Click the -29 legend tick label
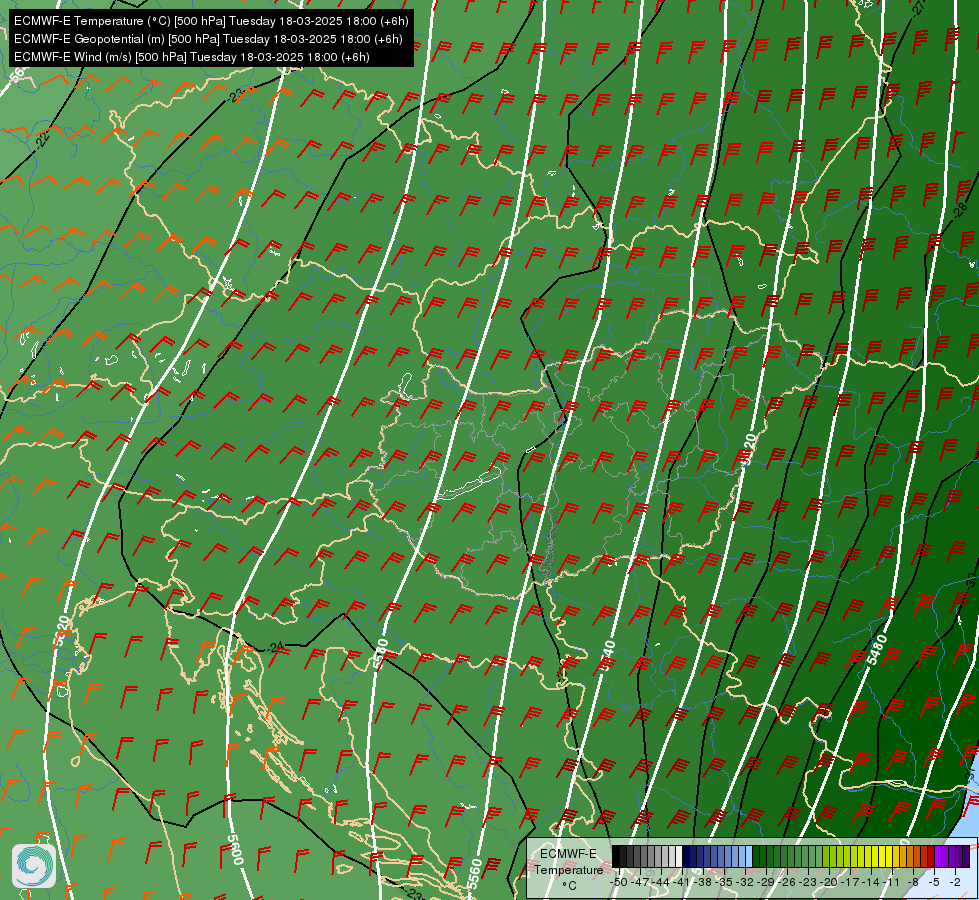Screen dimensions: 979x900 click(x=765, y=883)
